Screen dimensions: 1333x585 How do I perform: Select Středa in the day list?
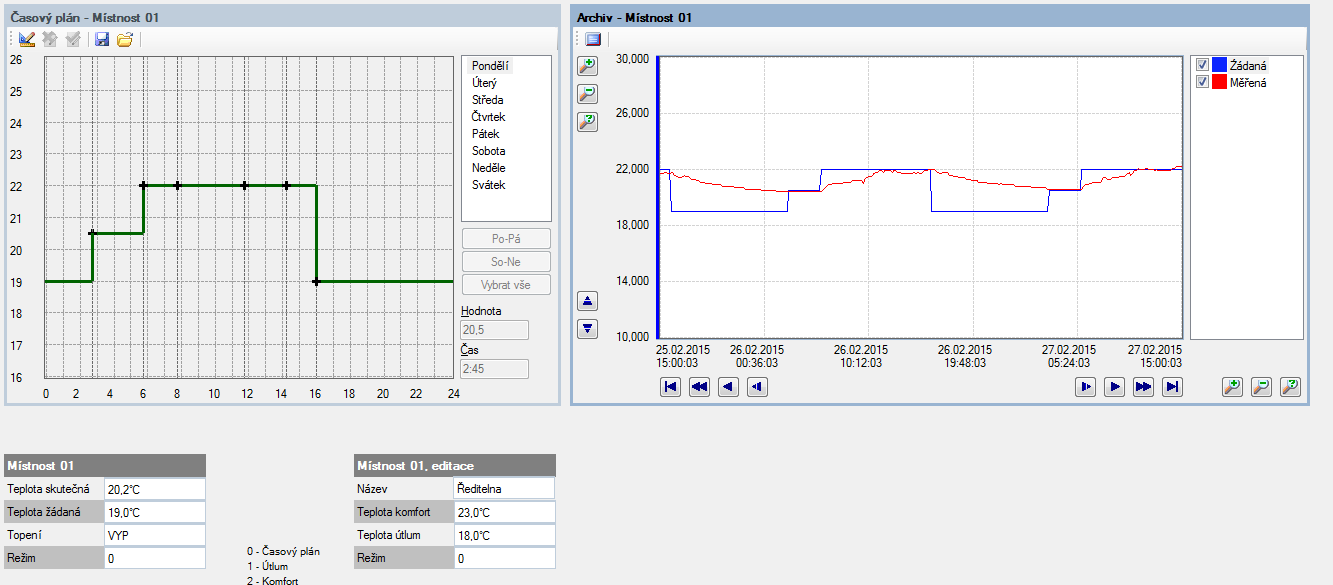point(488,100)
